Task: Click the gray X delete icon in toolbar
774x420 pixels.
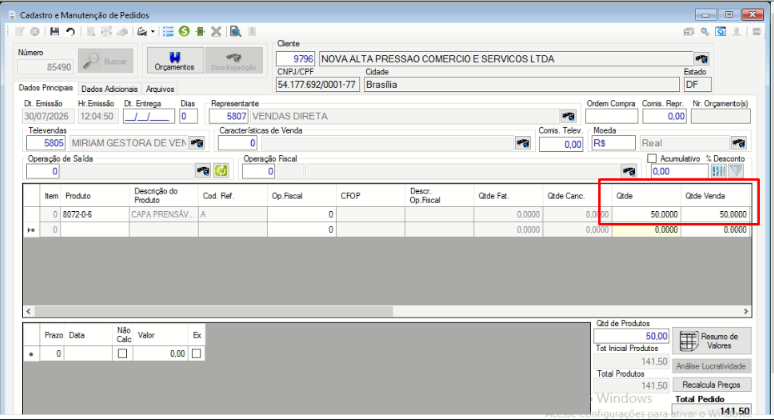Action: coord(216,32)
